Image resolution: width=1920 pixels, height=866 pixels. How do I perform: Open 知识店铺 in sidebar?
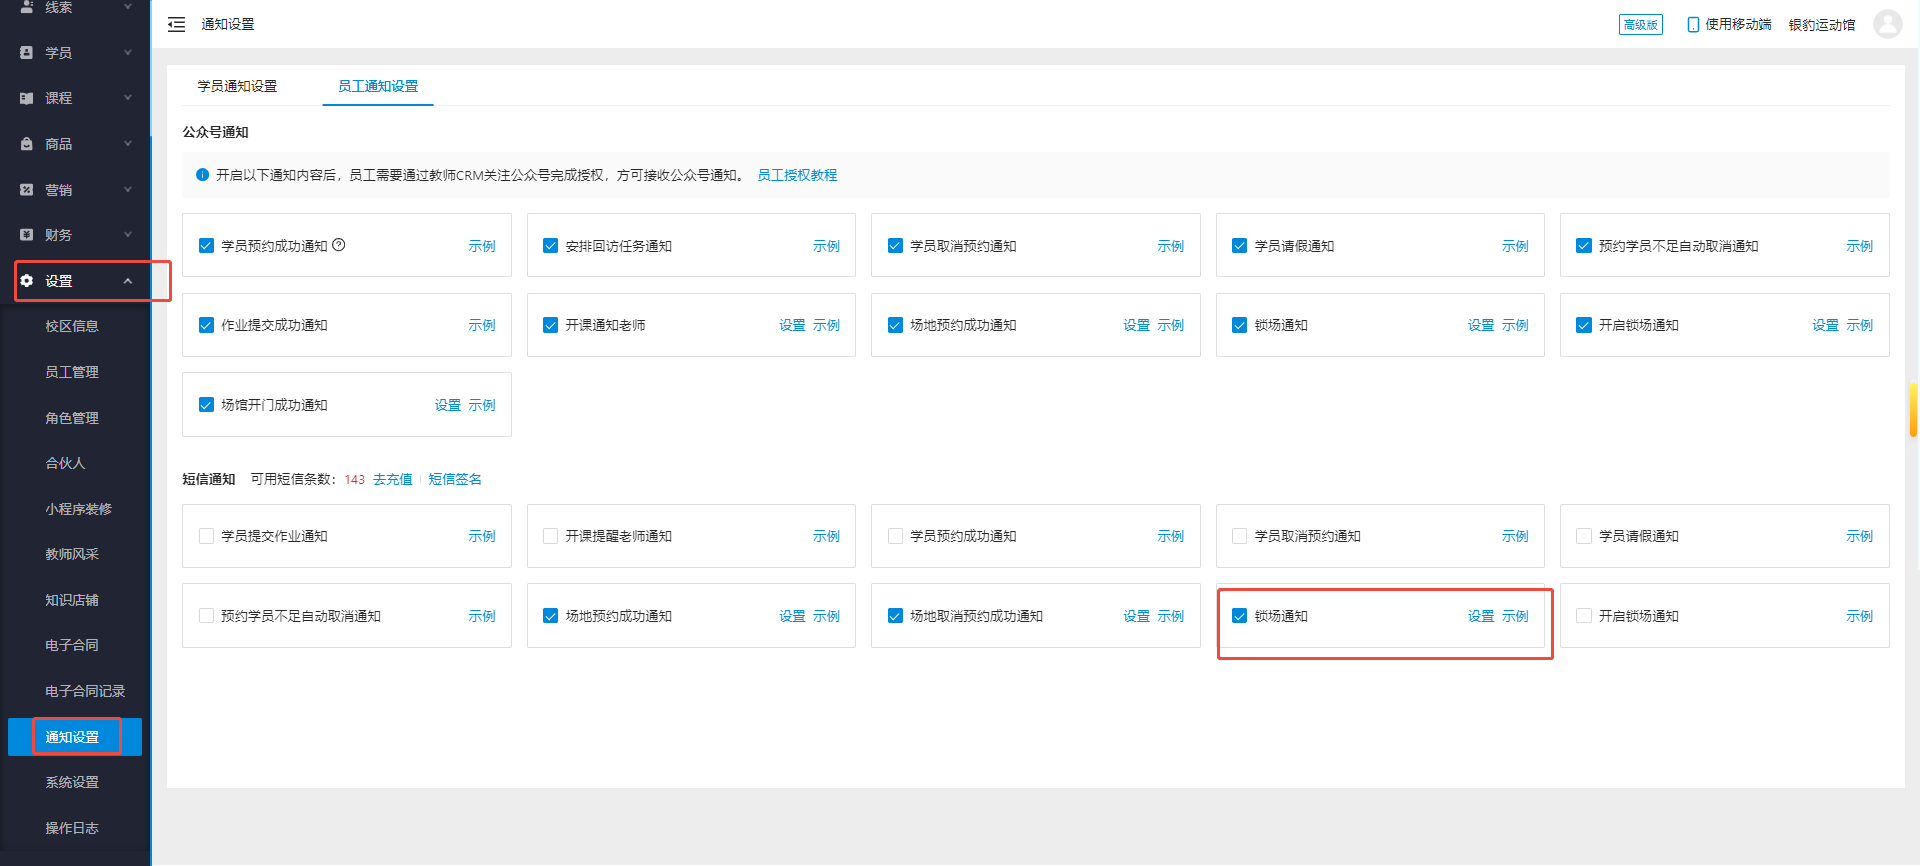coord(72,600)
